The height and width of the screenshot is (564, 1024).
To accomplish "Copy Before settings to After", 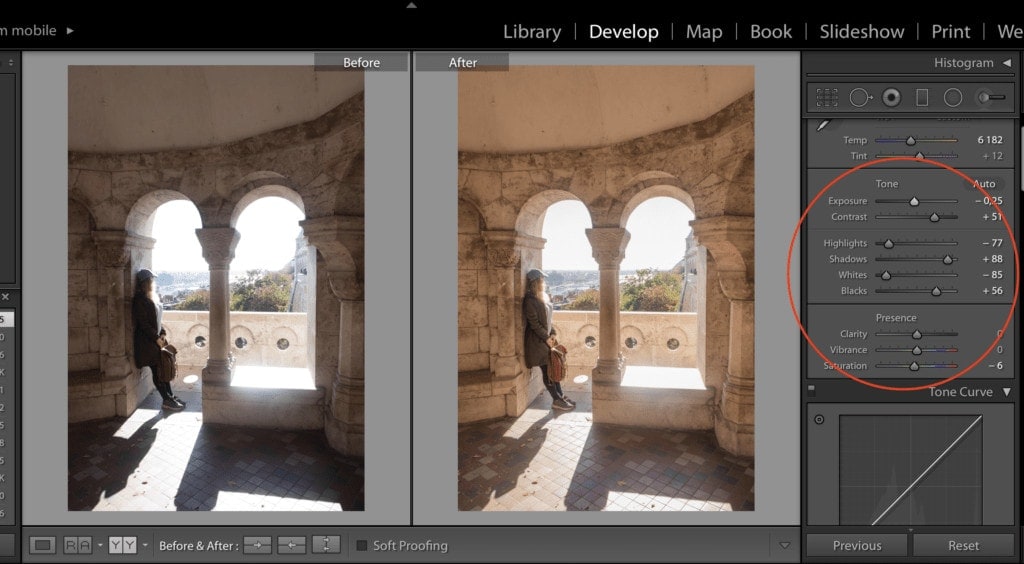I will pyautogui.click(x=257, y=545).
